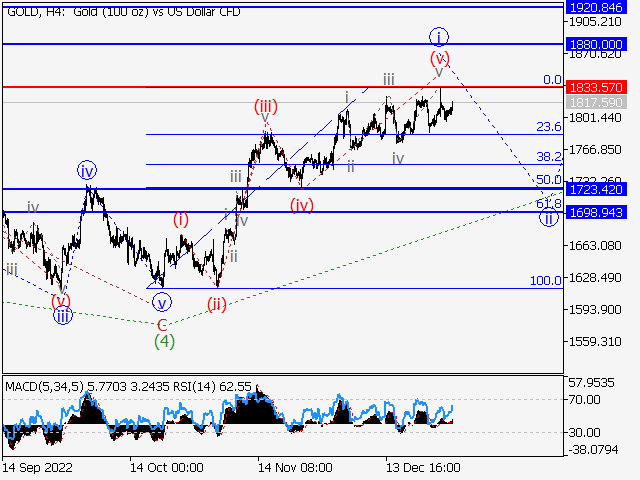Click the 57.9535 indicator scale value

pyautogui.click(x=591, y=383)
